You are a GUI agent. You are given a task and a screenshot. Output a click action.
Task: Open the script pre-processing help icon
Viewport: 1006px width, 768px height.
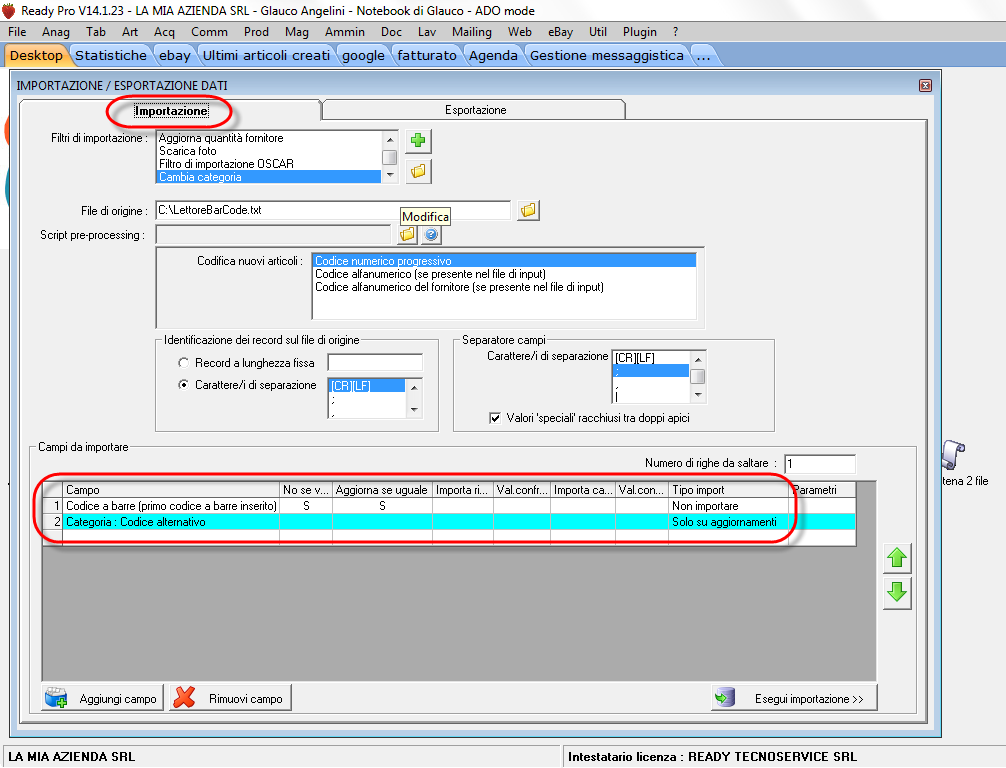point(431,235)
